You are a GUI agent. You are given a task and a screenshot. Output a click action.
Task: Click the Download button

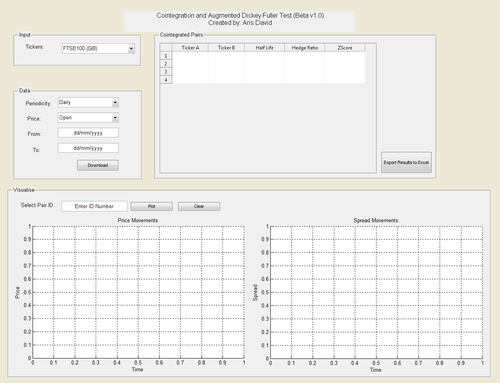[98, 165]
